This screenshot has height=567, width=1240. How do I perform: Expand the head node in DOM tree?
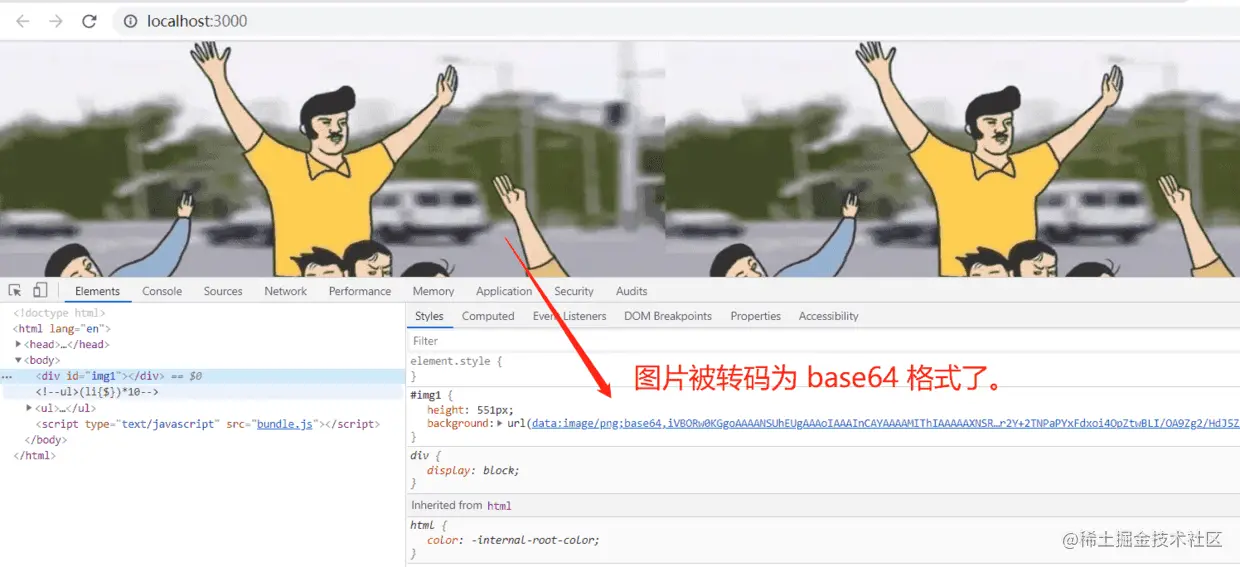(x=19, y=344)
